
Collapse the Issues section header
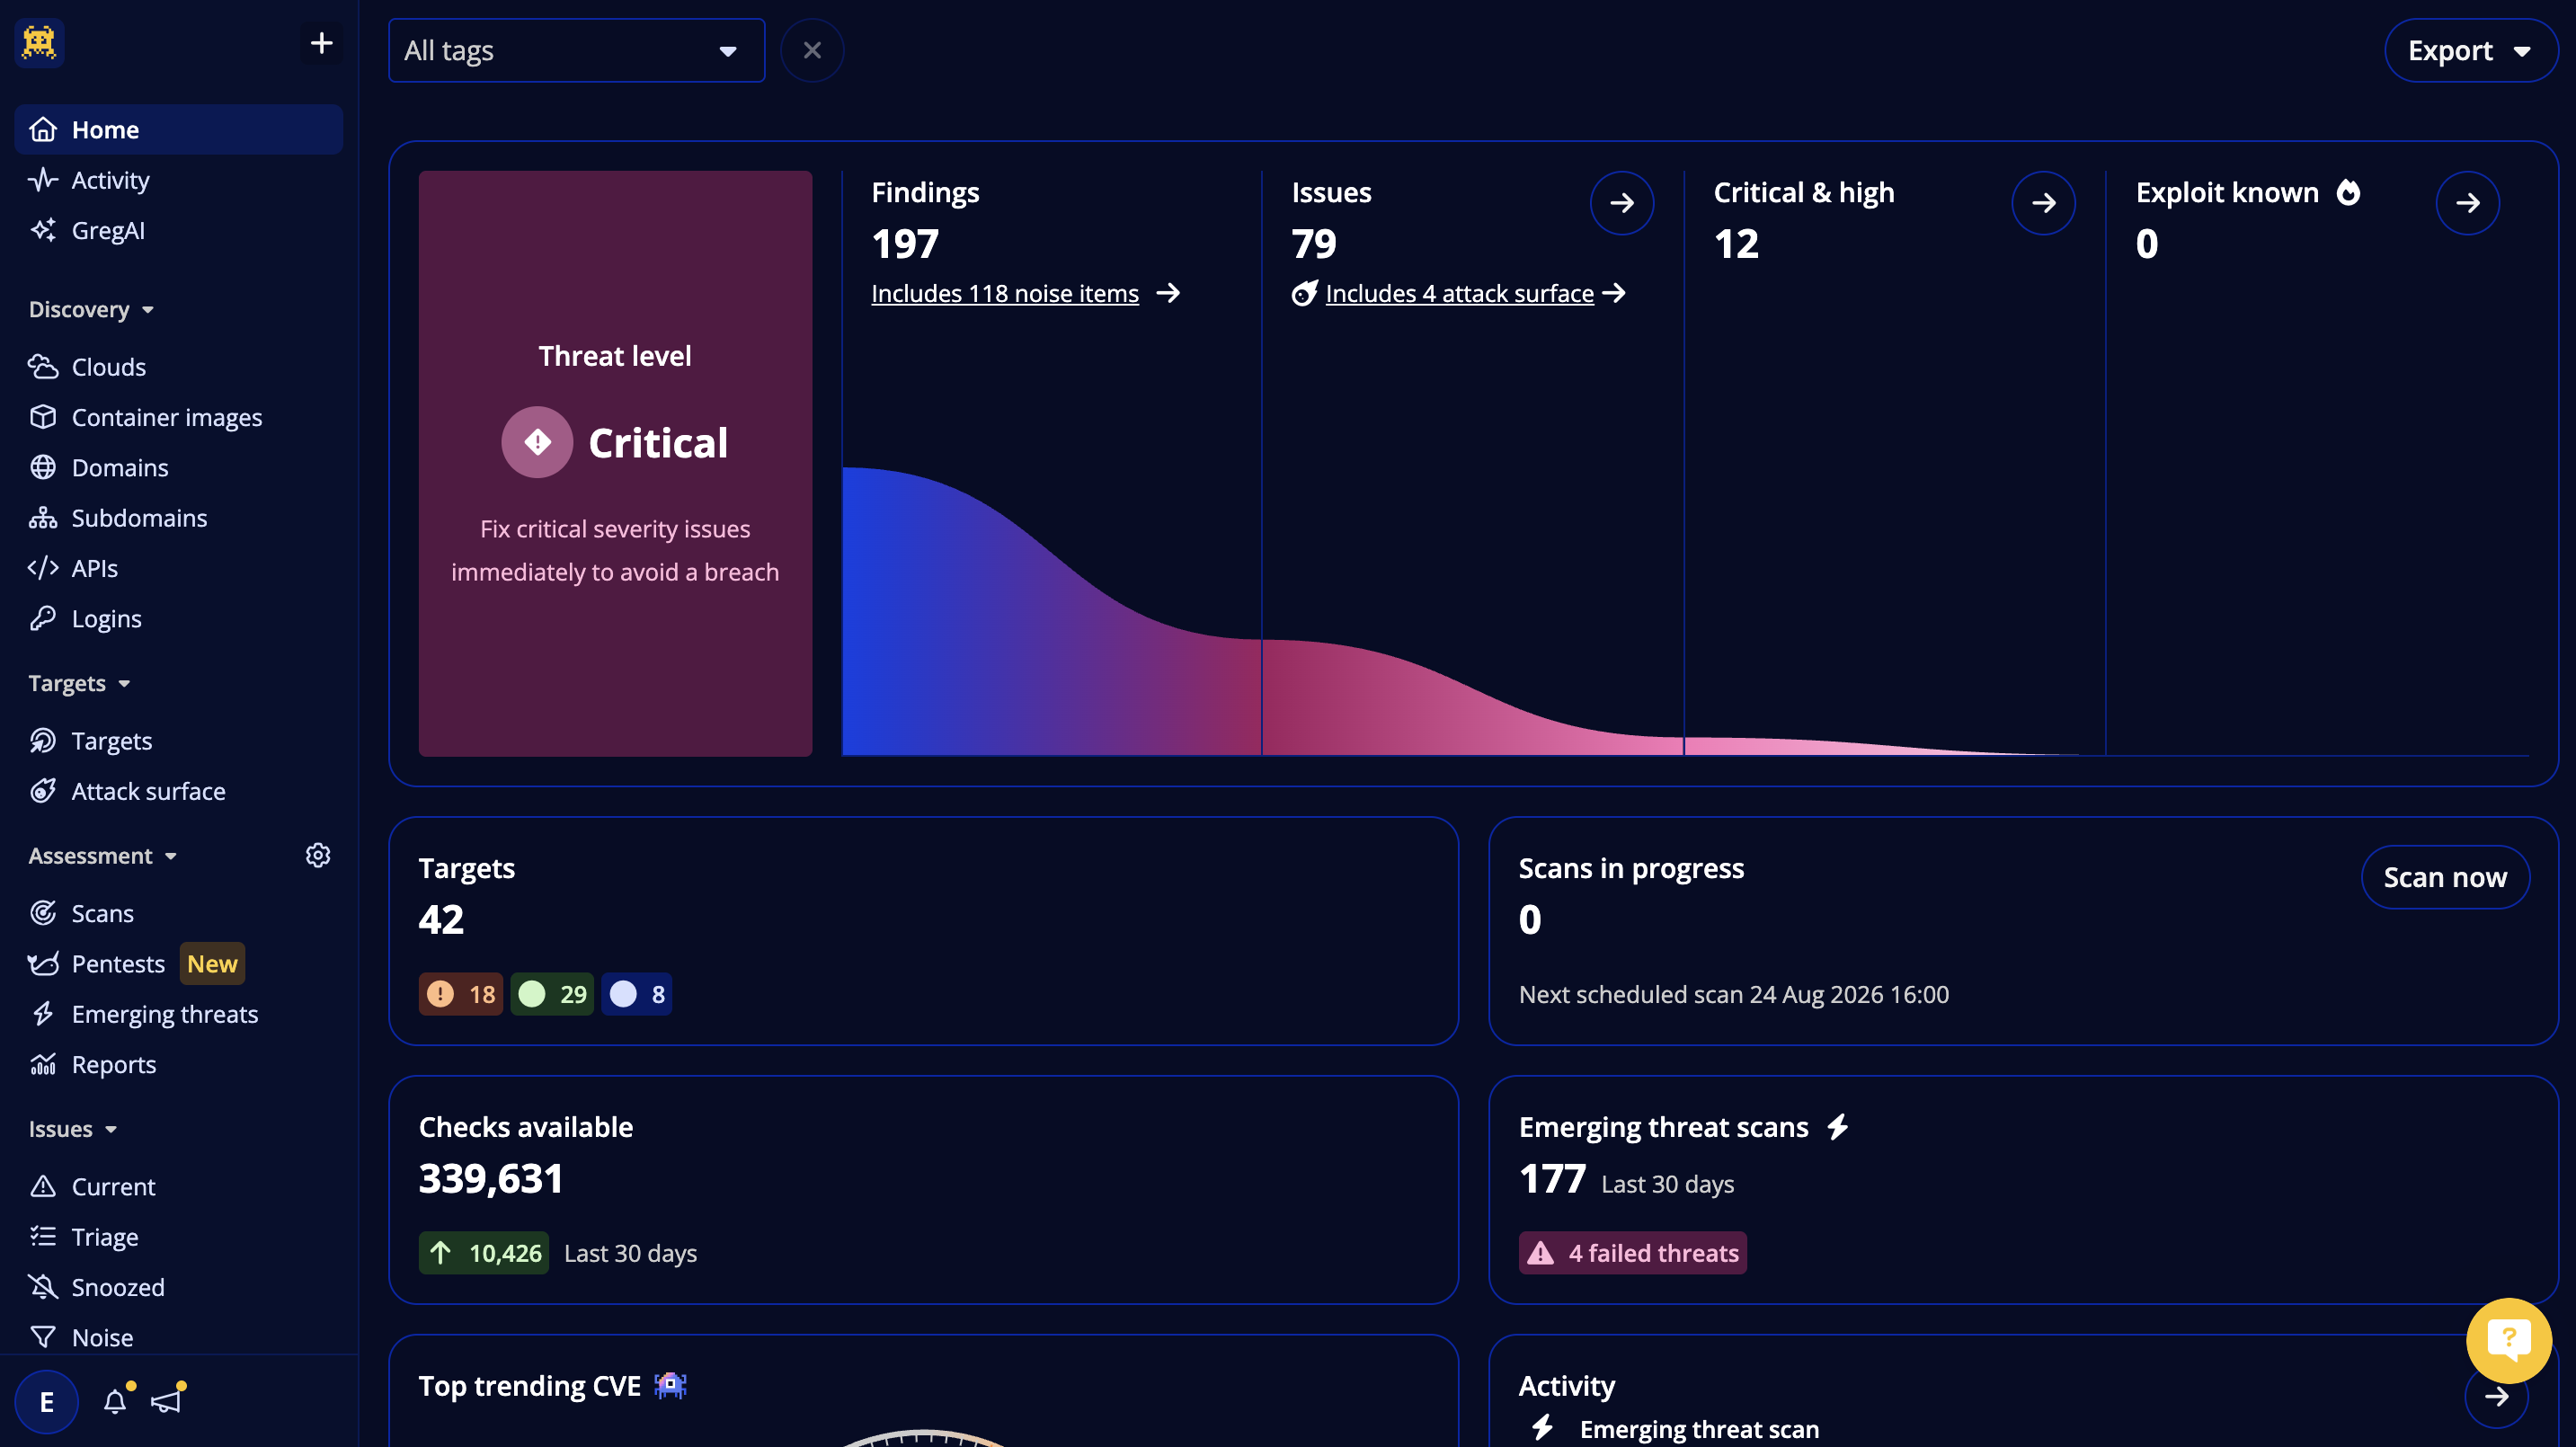point(73,1129)
